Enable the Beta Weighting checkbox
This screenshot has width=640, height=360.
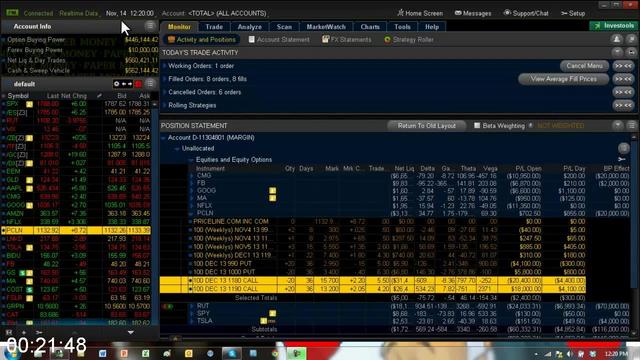(x=477, y=126)
